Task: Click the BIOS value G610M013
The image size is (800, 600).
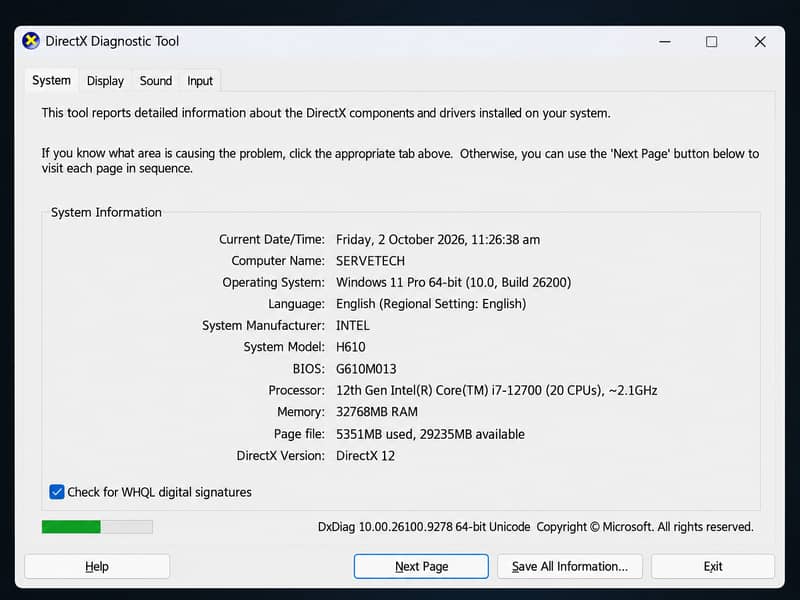Action: tap(366, 368)
